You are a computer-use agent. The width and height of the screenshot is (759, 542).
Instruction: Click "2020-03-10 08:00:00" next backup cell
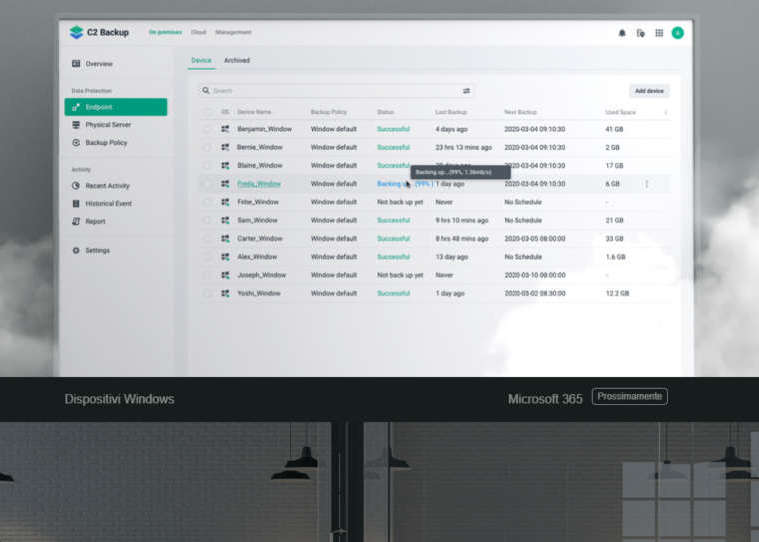[534, 275]
